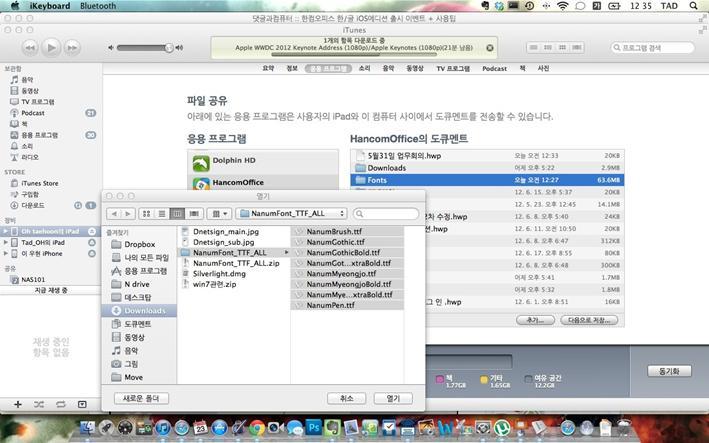Open Finder from the Dock
Image resolution: width=709 pixels, height=443 pixels.
[87, 427]
